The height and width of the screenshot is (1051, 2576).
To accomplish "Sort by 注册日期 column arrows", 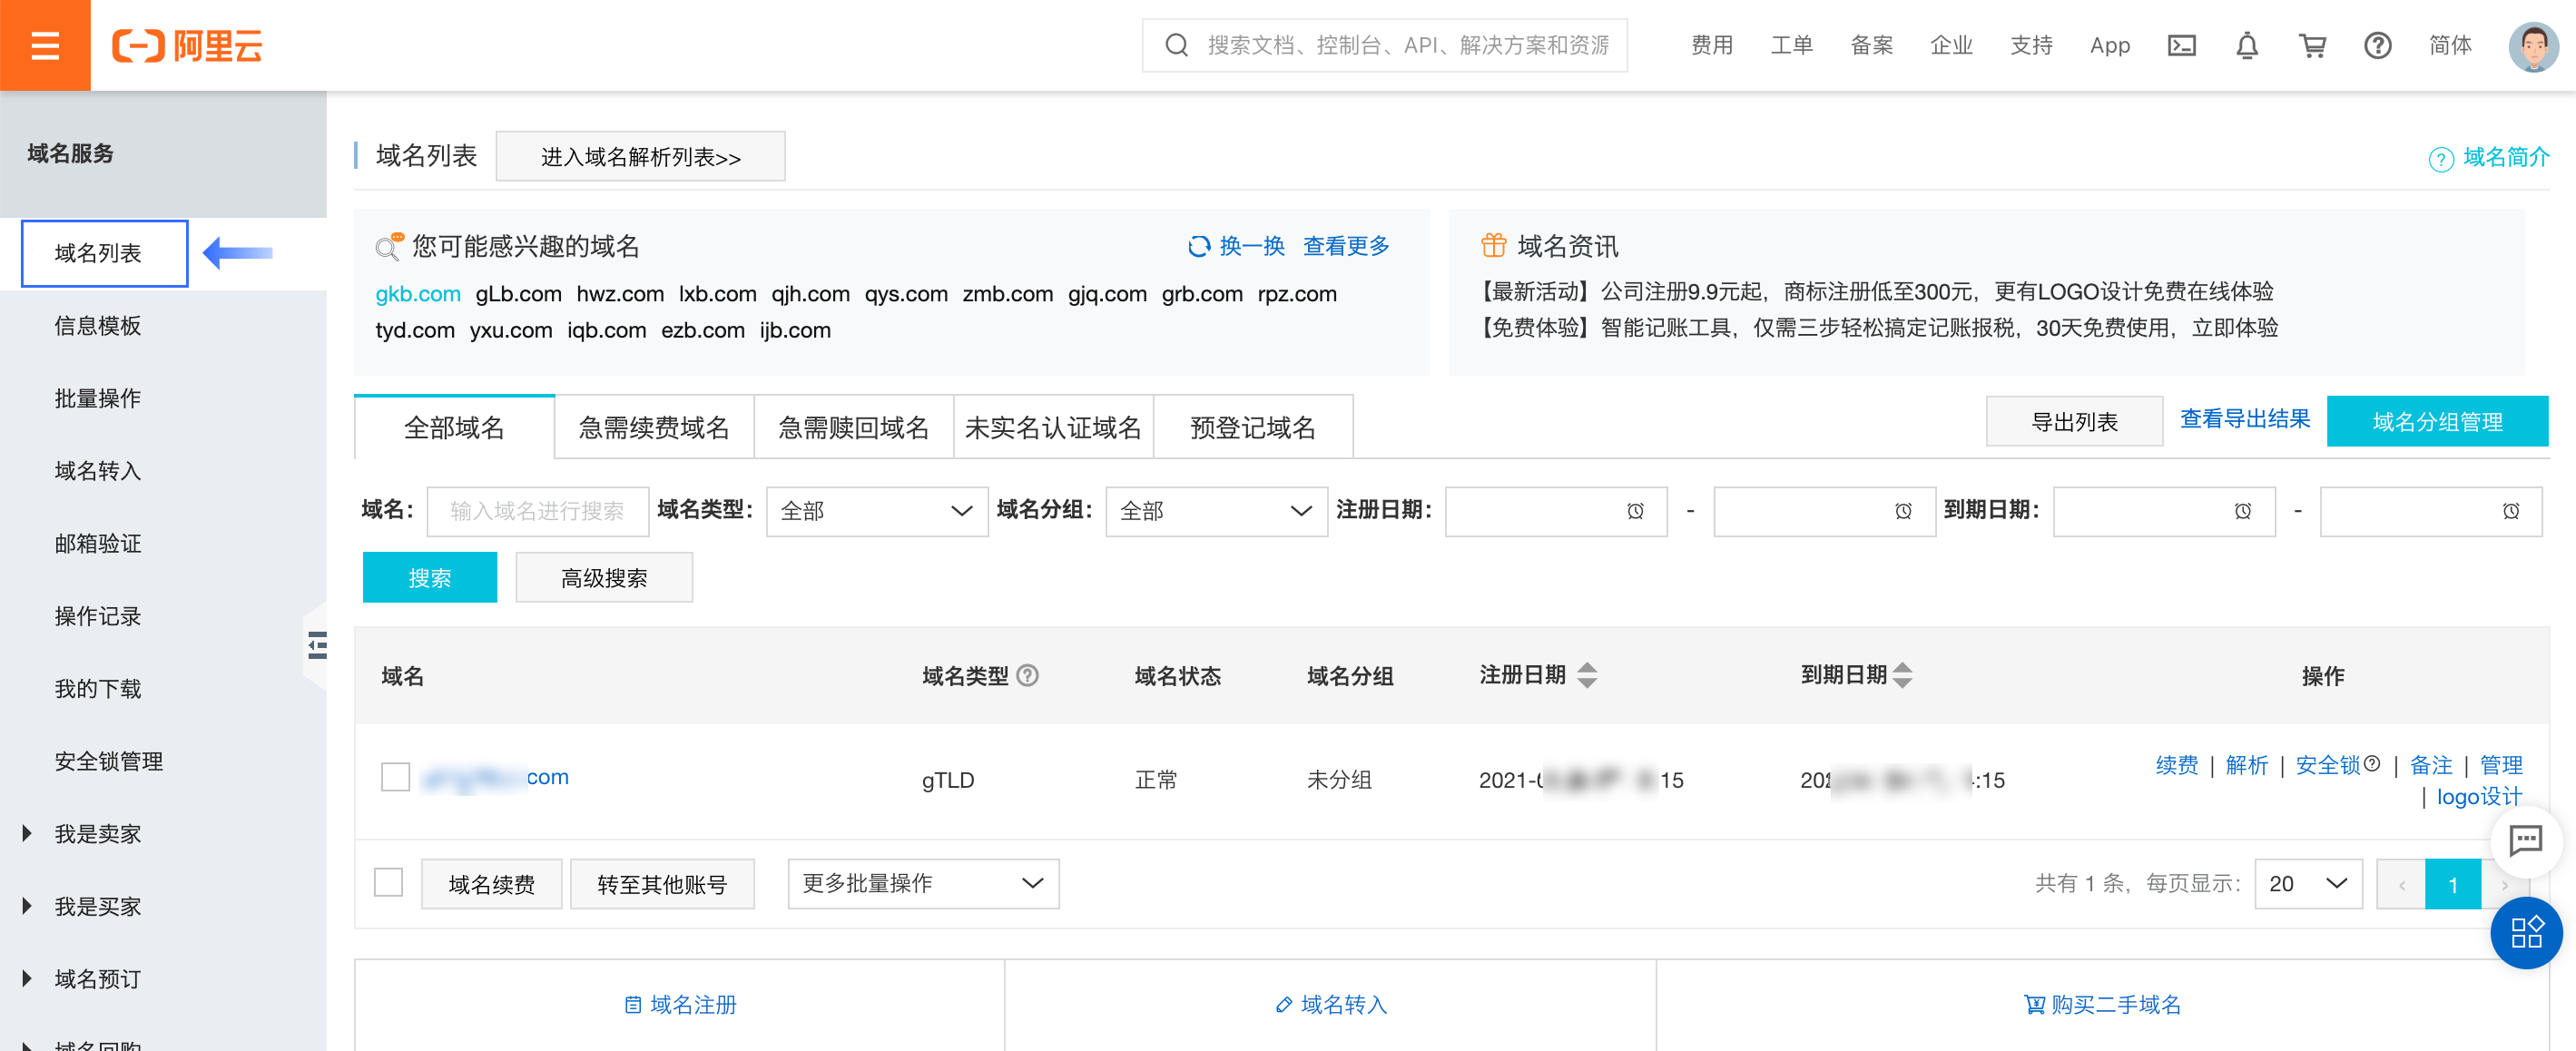I will click(1587, 675).
